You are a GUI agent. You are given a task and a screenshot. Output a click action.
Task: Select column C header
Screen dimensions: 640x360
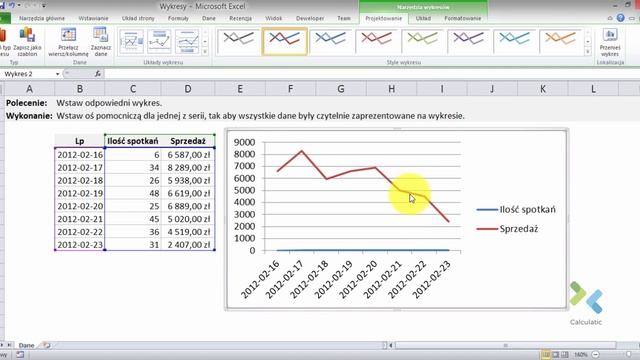pyautogui.click(x=133, y=89)
